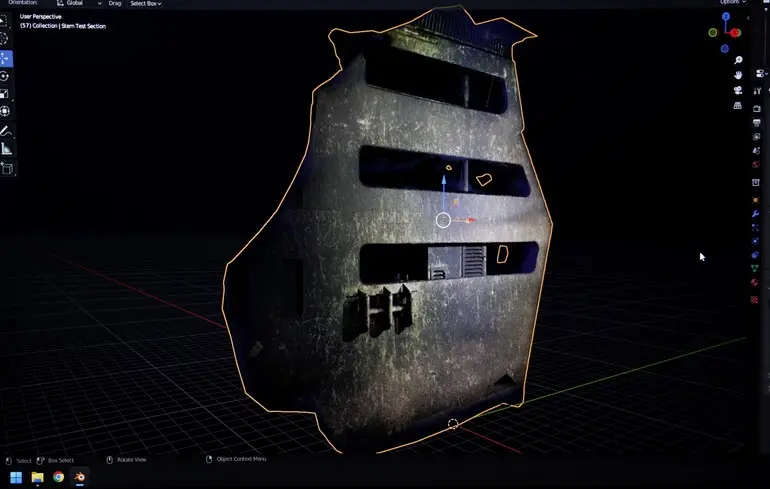Screen dimensions: 770x489
Task: Select the Transform tool
Action: (x=5, y=112)
